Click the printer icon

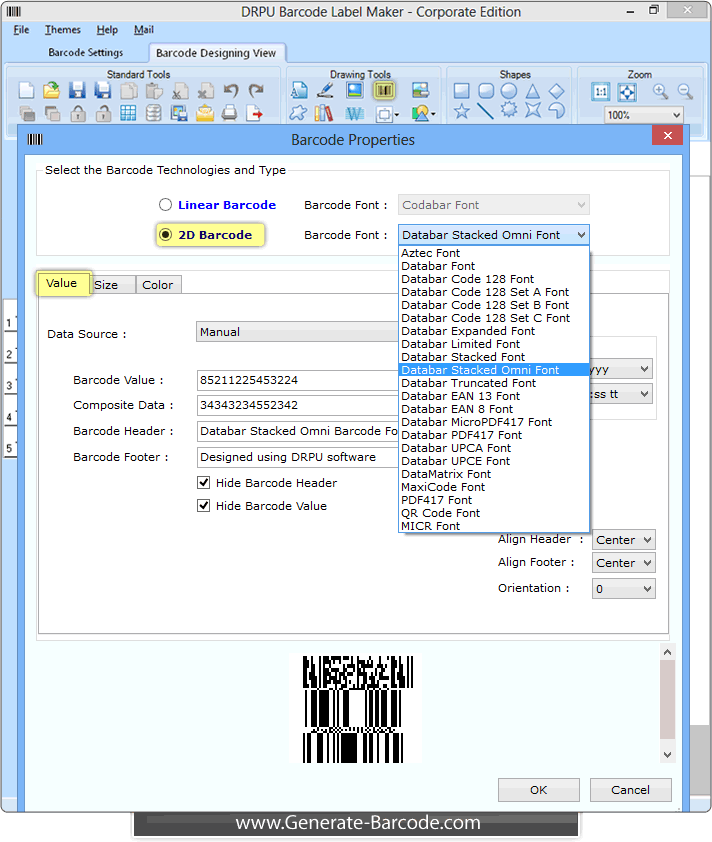coord(229,113)
